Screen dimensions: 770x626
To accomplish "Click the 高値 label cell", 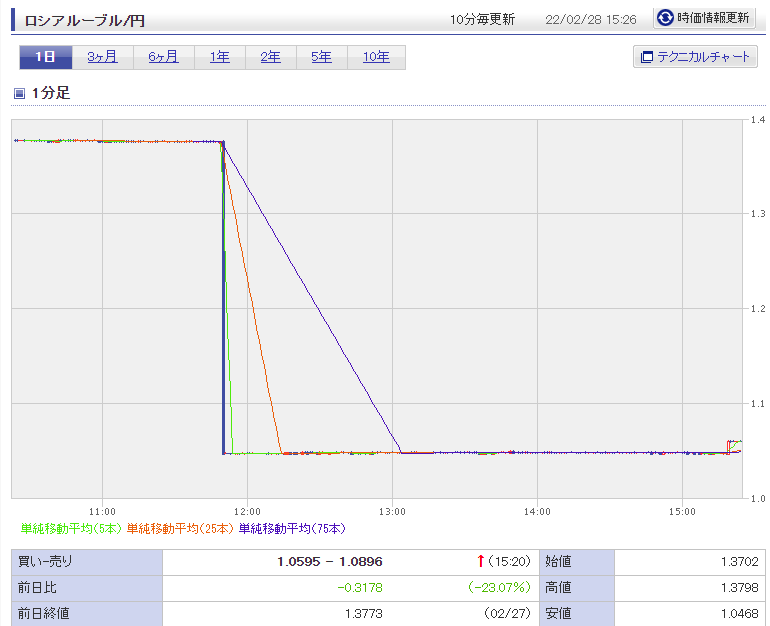I will [x=577, y=588].
